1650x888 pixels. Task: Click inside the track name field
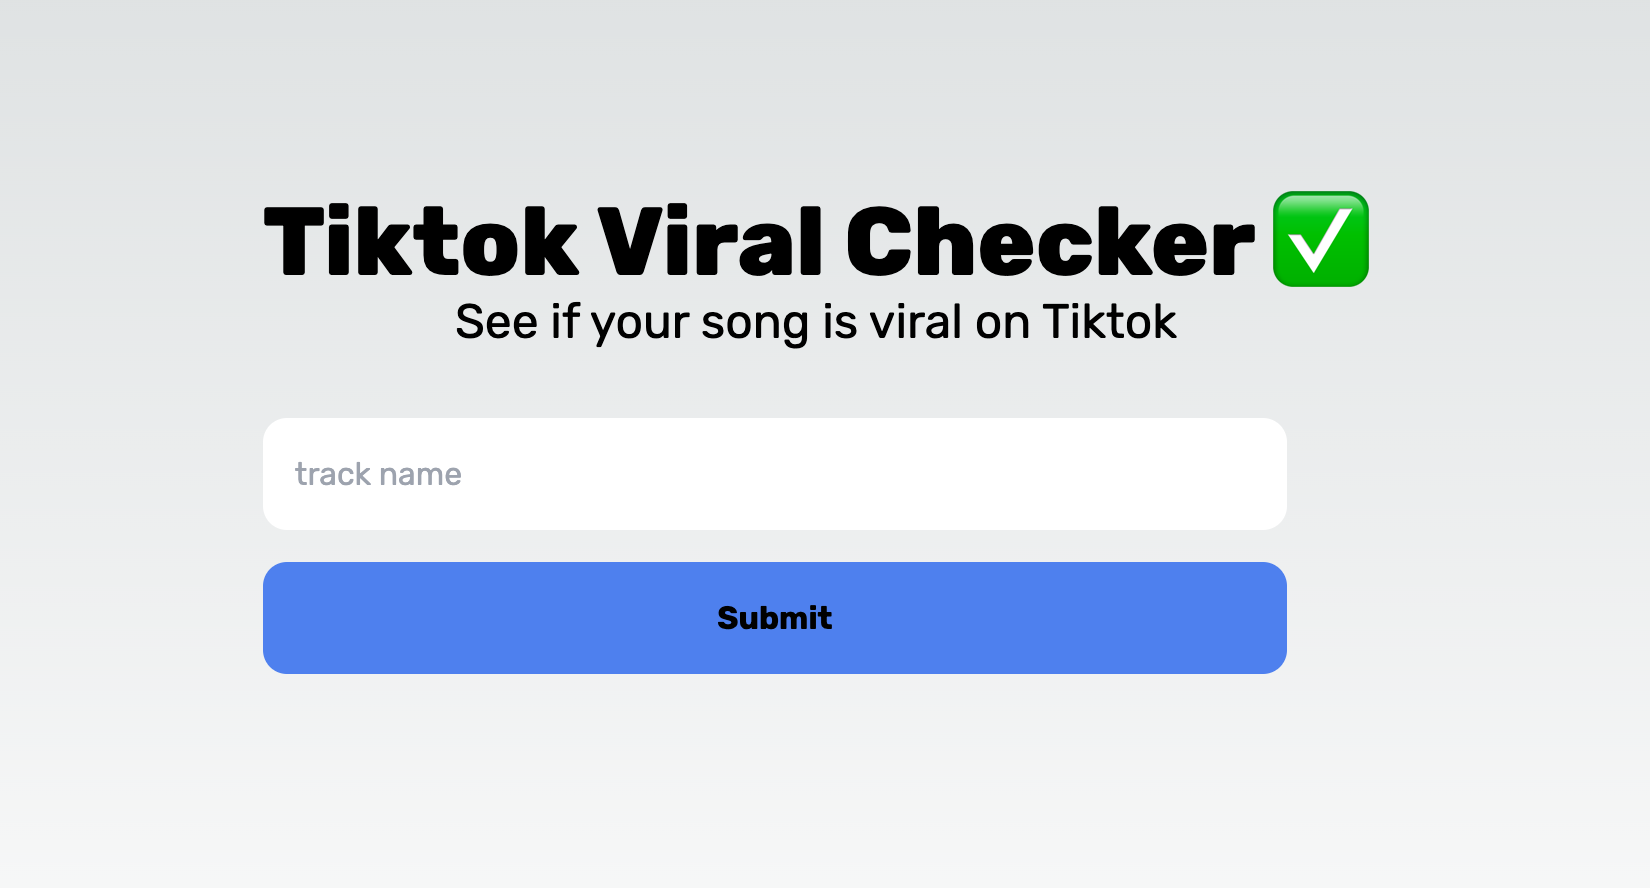point(774,473)
